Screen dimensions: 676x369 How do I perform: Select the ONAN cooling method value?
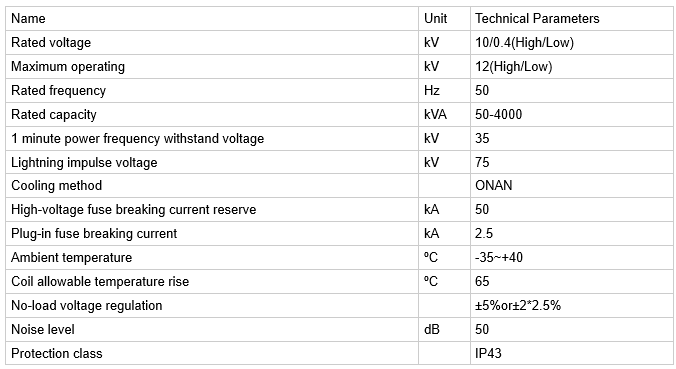click(x=494, y=186)
